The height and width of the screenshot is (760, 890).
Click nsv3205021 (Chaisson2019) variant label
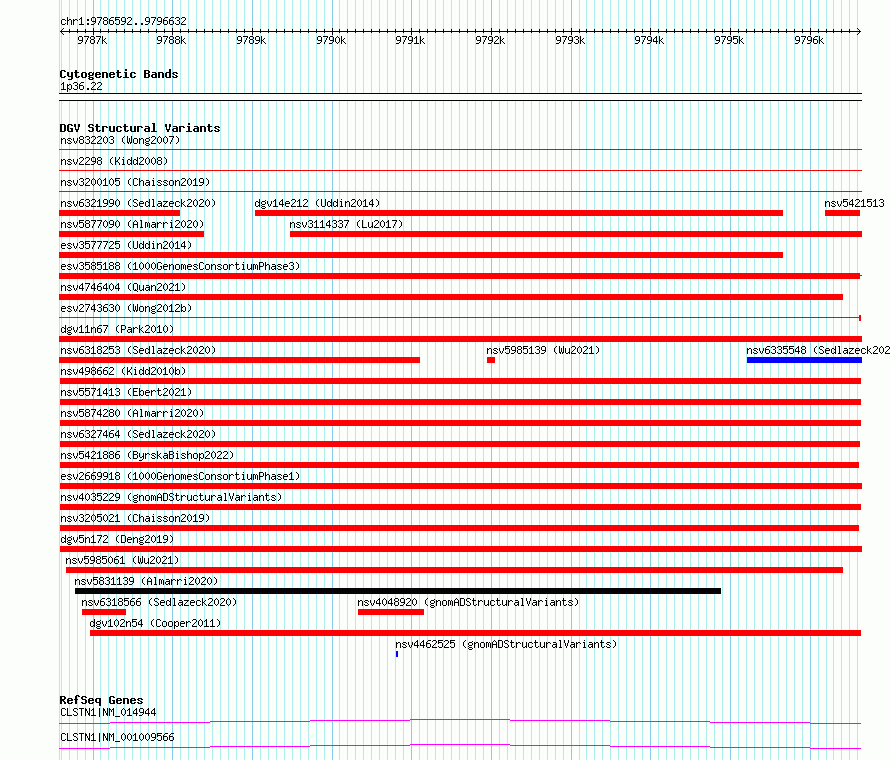coord(135,518)
